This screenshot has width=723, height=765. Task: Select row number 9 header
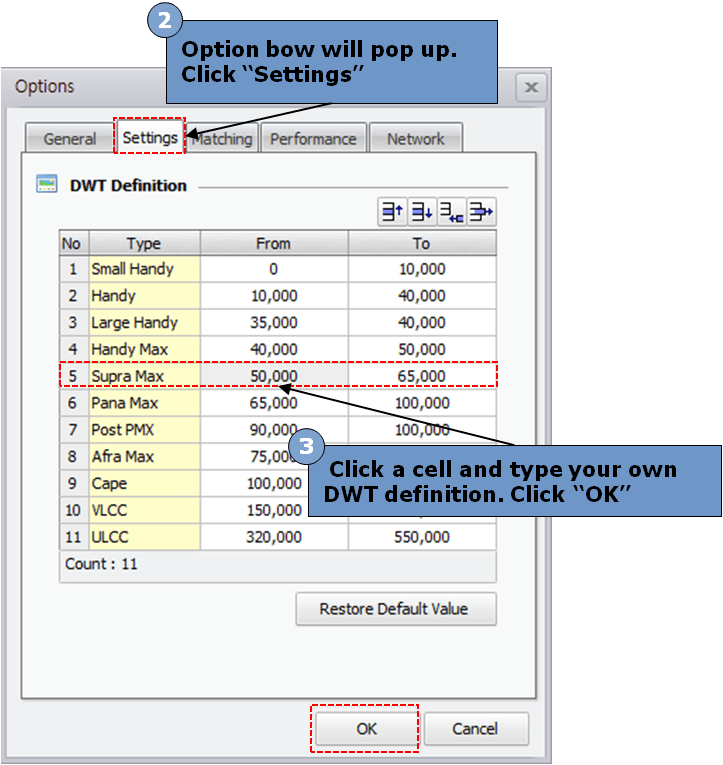tap(74, 483)
